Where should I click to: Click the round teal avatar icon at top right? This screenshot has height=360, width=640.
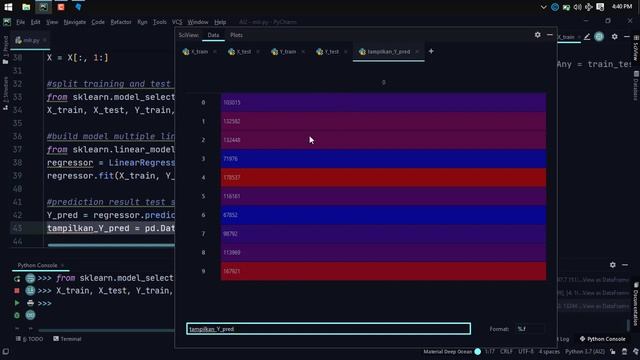pos(599,37)
